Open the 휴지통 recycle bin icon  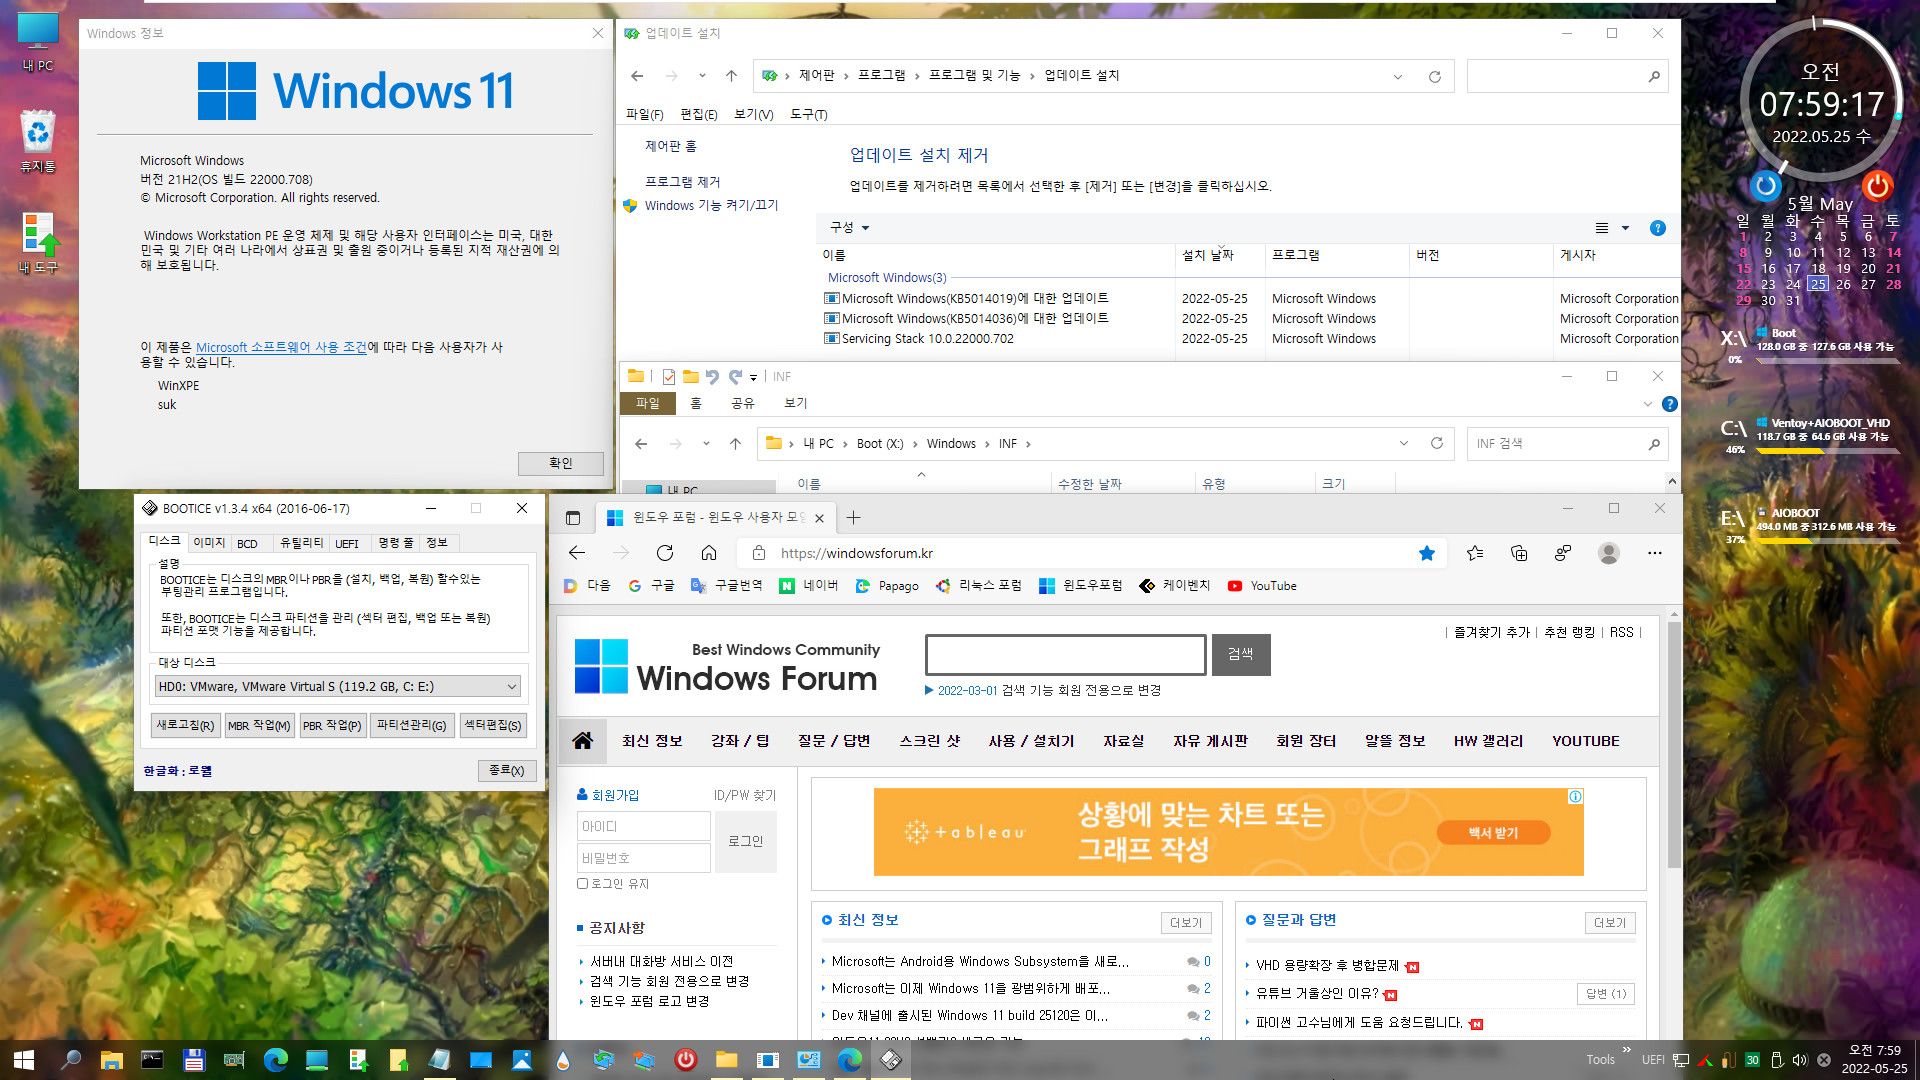[x=38, y=140]
